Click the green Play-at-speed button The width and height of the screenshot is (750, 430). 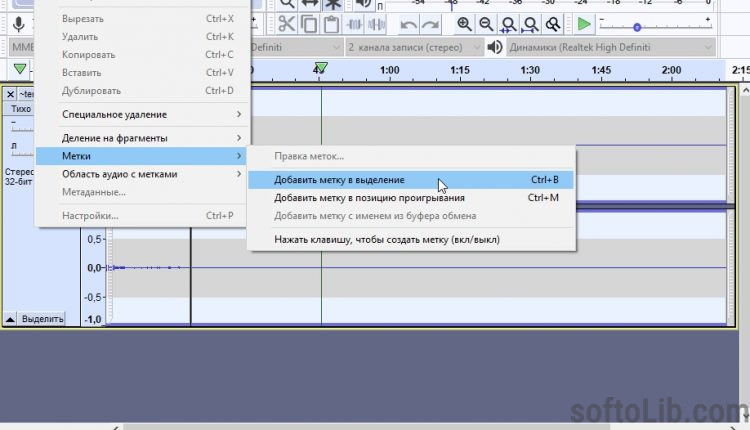point(583,24)
